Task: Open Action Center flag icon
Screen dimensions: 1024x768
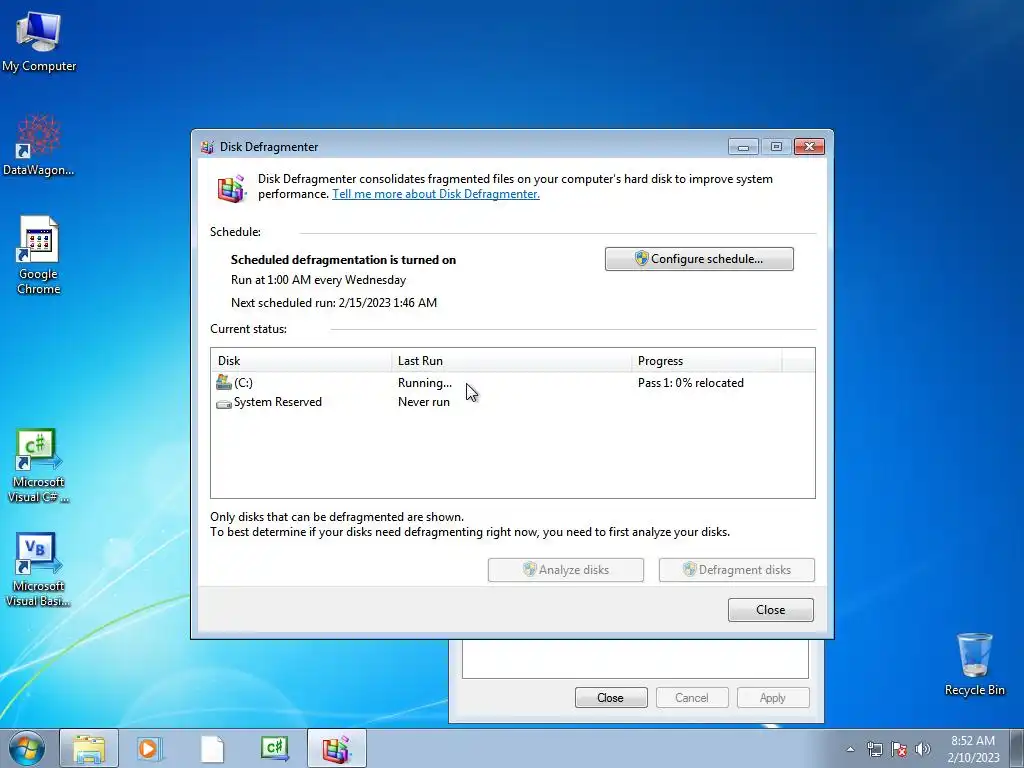Action: 899,749
